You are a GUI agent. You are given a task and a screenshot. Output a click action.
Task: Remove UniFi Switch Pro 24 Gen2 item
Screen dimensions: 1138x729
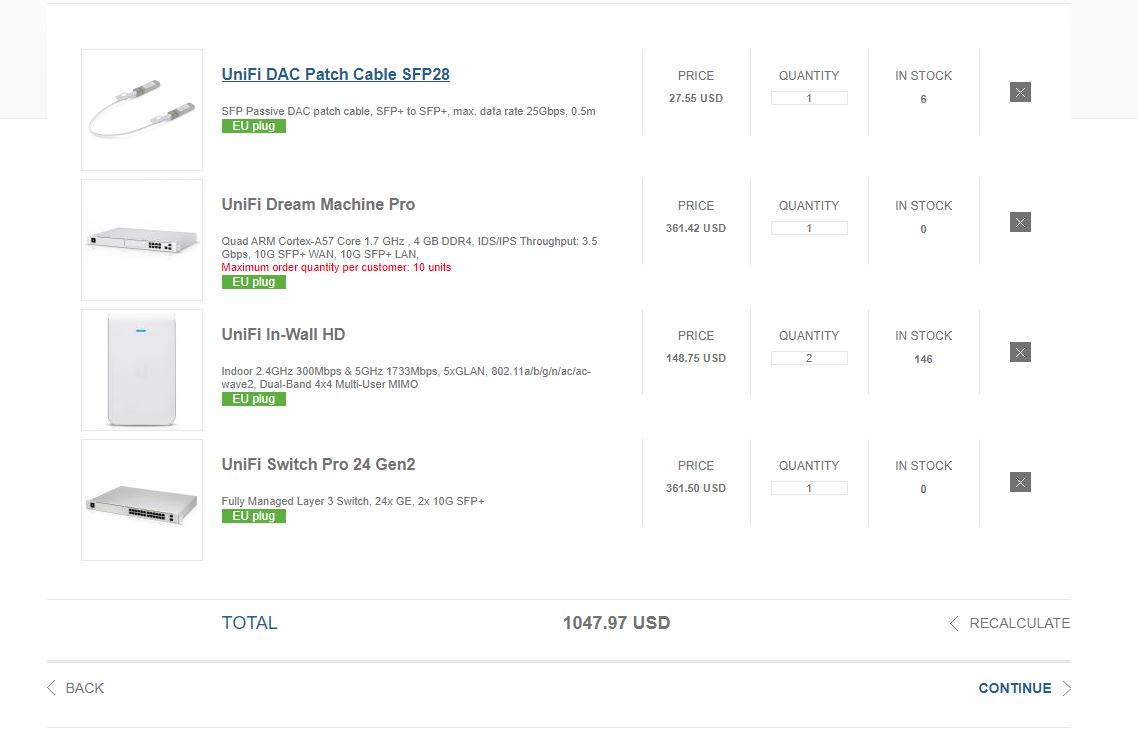click(x=1020, y=482)
